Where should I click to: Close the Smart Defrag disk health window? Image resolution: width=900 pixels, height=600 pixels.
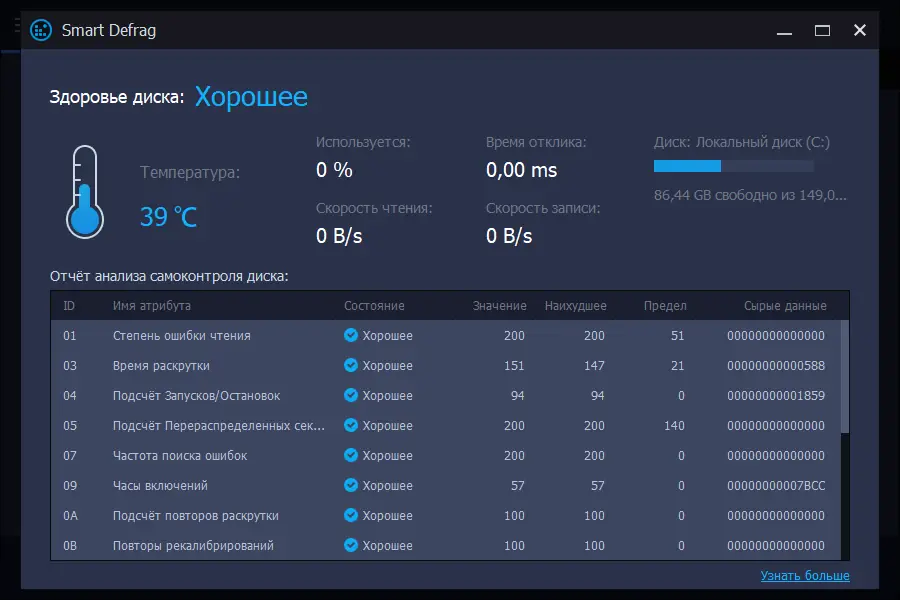click(860, 30)
